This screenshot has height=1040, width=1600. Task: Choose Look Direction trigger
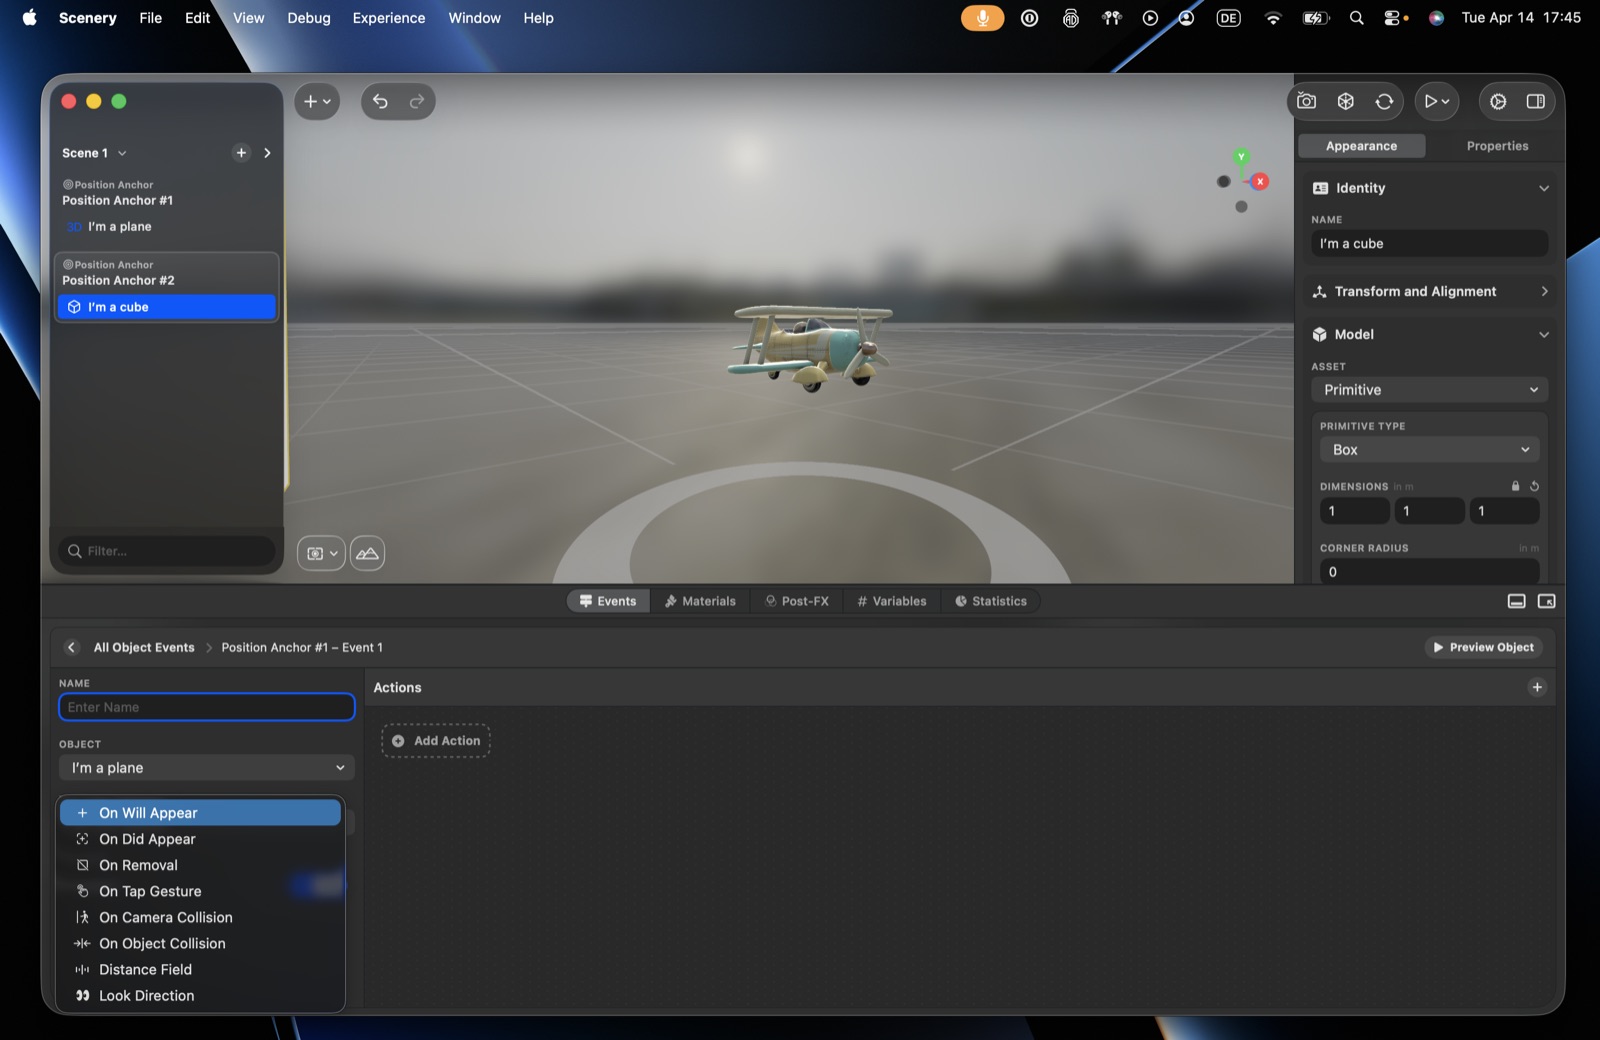(x=200, y=995)
